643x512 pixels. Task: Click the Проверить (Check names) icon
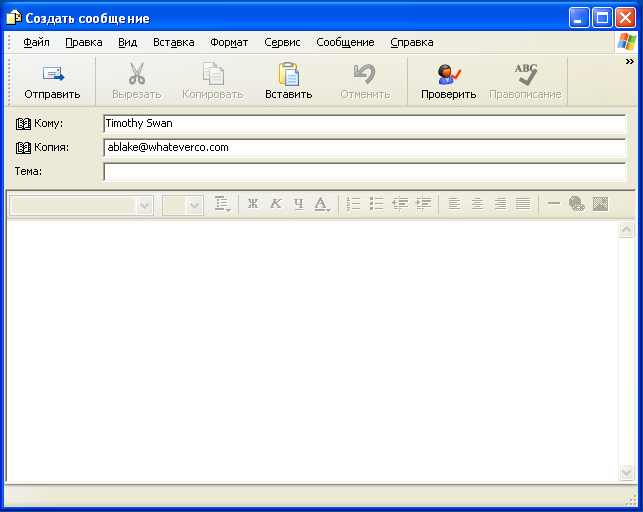448,74
